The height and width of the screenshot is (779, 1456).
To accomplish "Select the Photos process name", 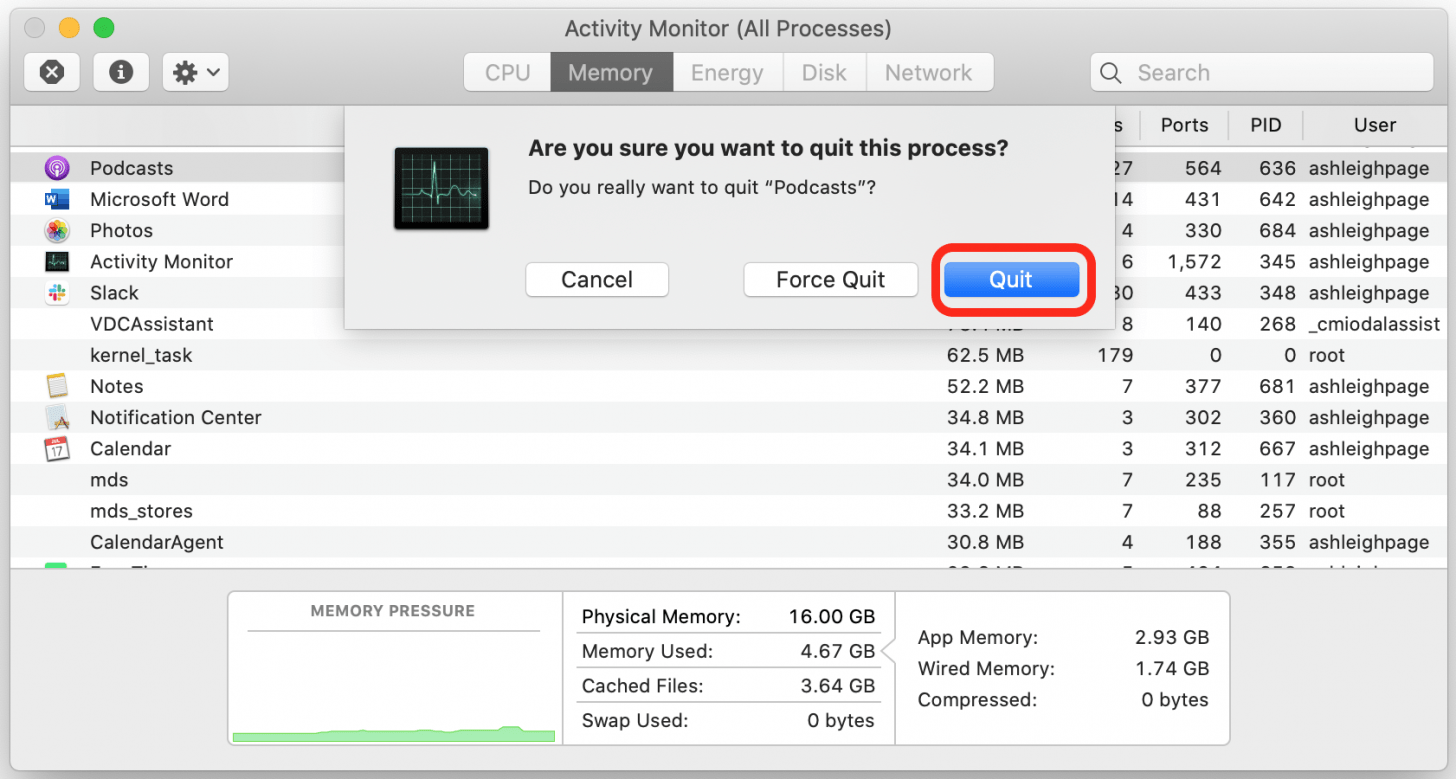I will [121, 230].
